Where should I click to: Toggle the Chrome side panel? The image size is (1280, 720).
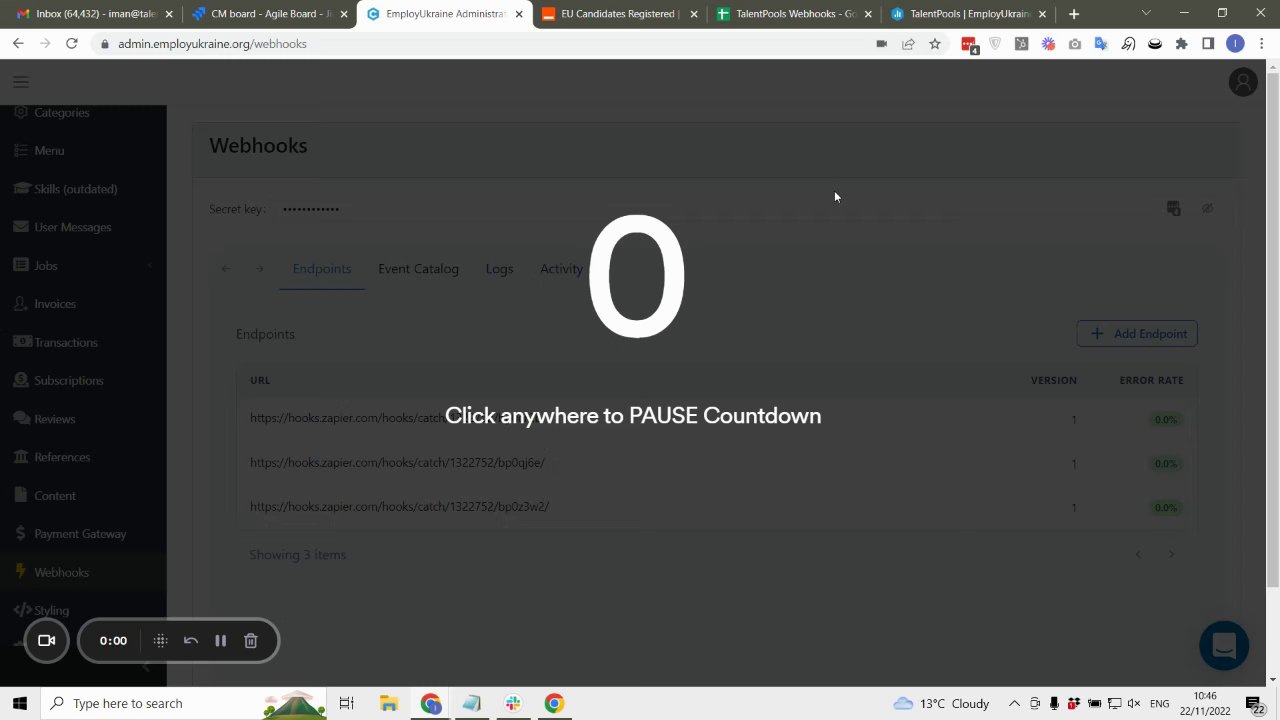1208,44
